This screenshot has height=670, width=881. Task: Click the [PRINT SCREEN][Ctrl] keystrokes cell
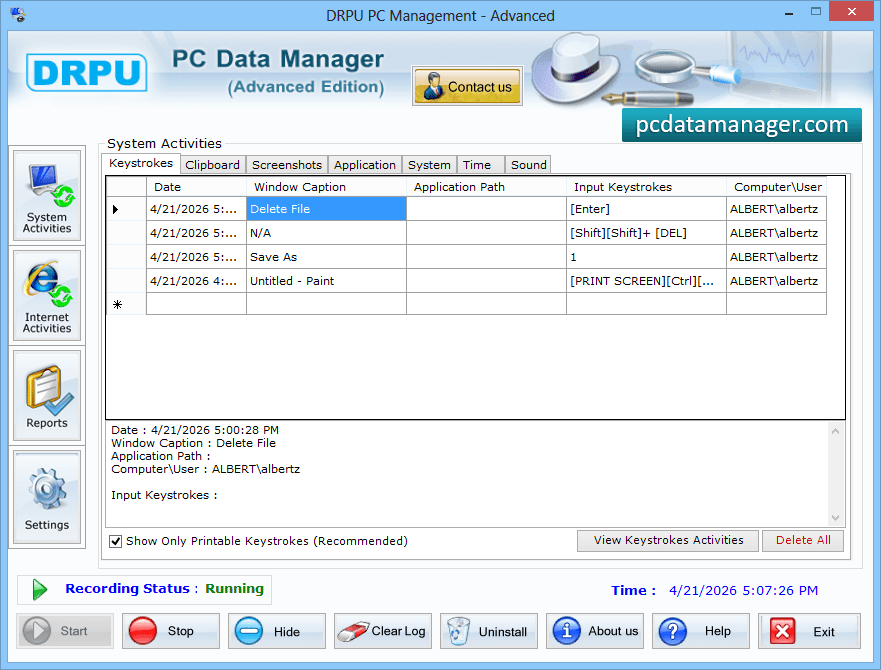(646, 281)
